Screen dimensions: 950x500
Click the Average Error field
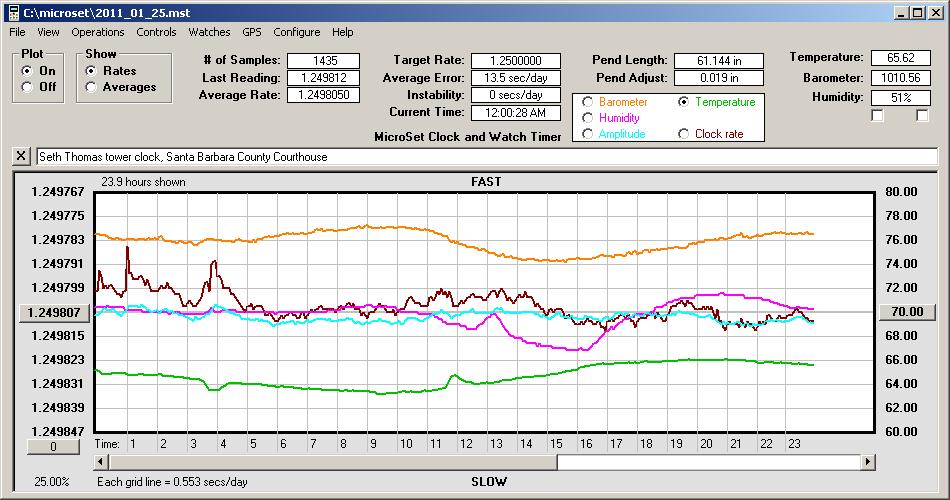(516, 78)
